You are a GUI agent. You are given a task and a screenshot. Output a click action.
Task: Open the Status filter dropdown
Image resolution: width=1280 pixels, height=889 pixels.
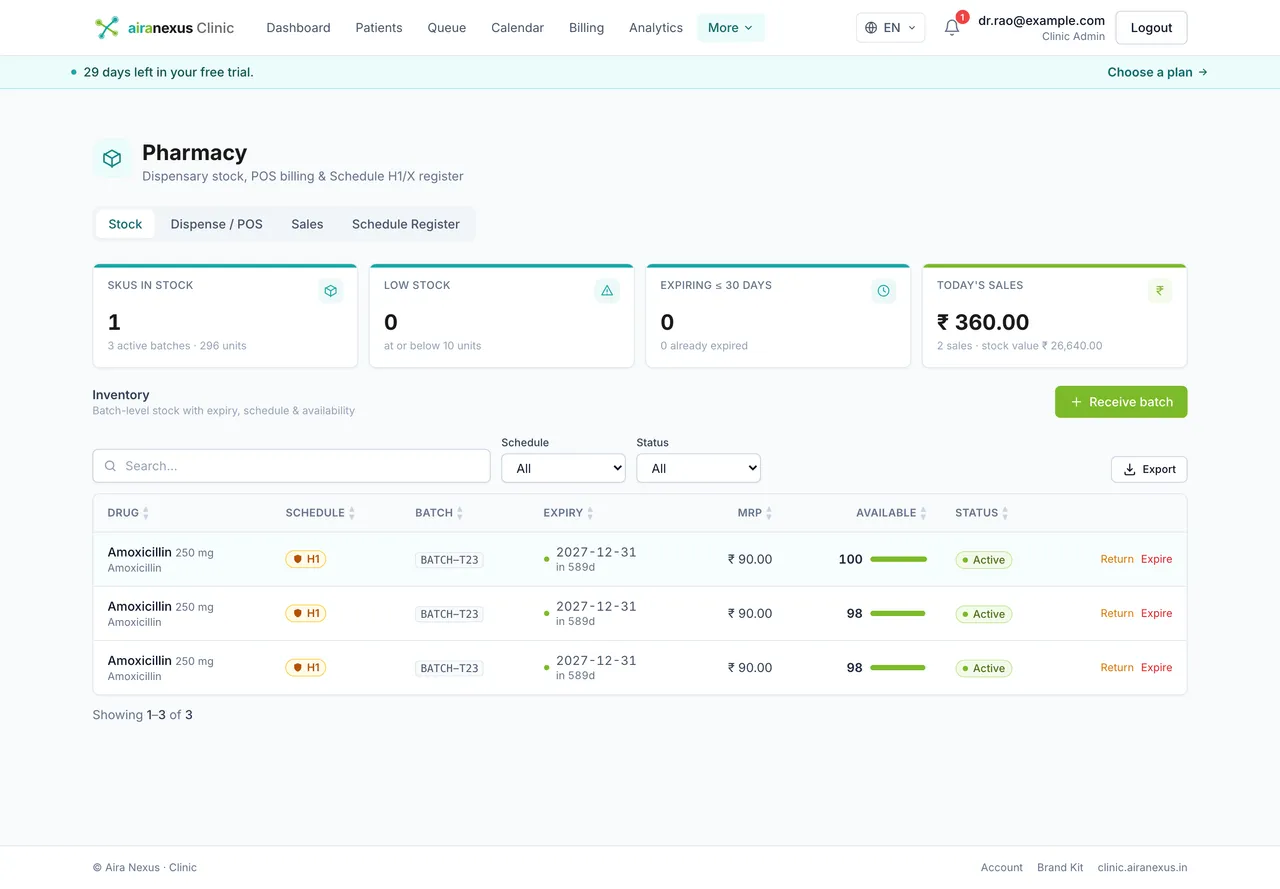[x=698, y=468]
